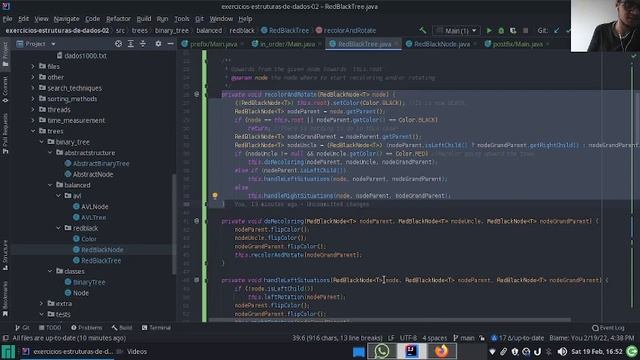Toggle read-only lock icon in status bar
Image resolution: width=640 pixels, height=360 pixels.
click(x=482, y=338)
